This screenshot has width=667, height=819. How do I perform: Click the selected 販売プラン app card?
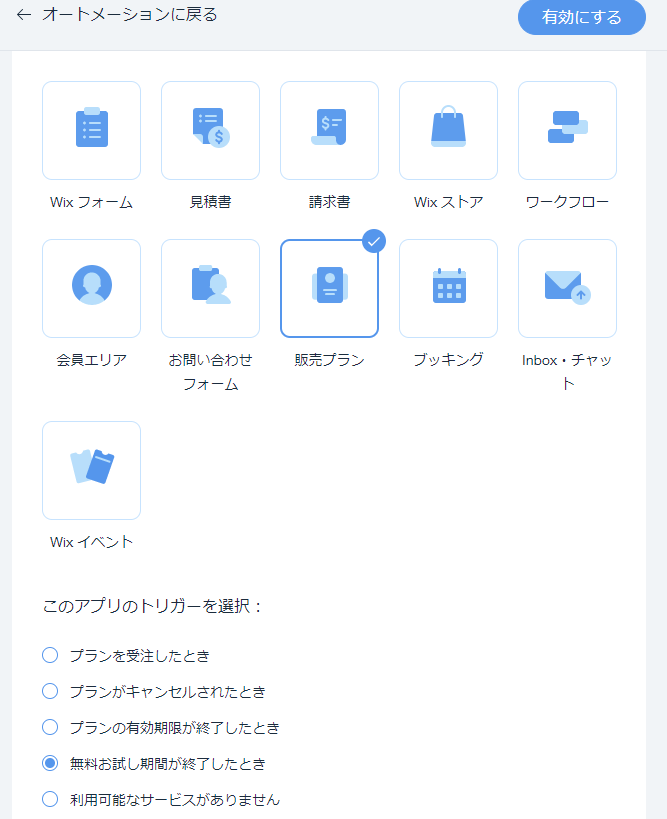point(330,288)
